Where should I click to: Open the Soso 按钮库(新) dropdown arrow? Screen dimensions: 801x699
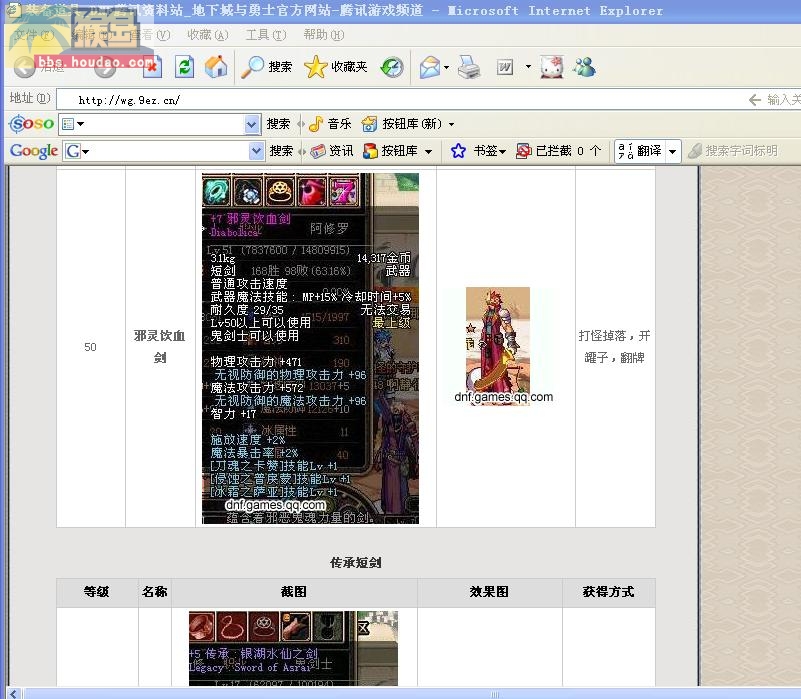pos(451,124)
